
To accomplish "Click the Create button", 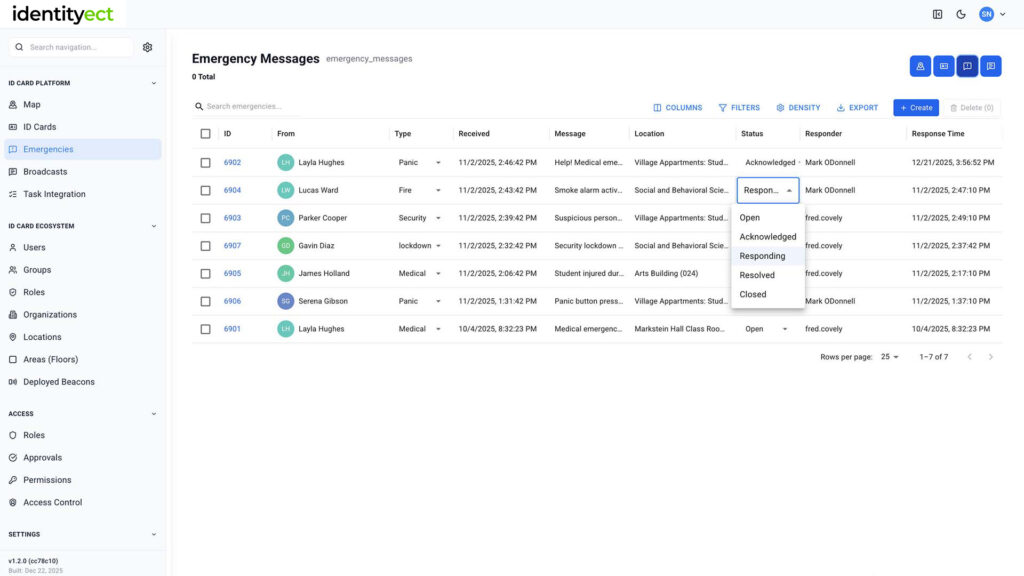I will [x=915, y=108].
